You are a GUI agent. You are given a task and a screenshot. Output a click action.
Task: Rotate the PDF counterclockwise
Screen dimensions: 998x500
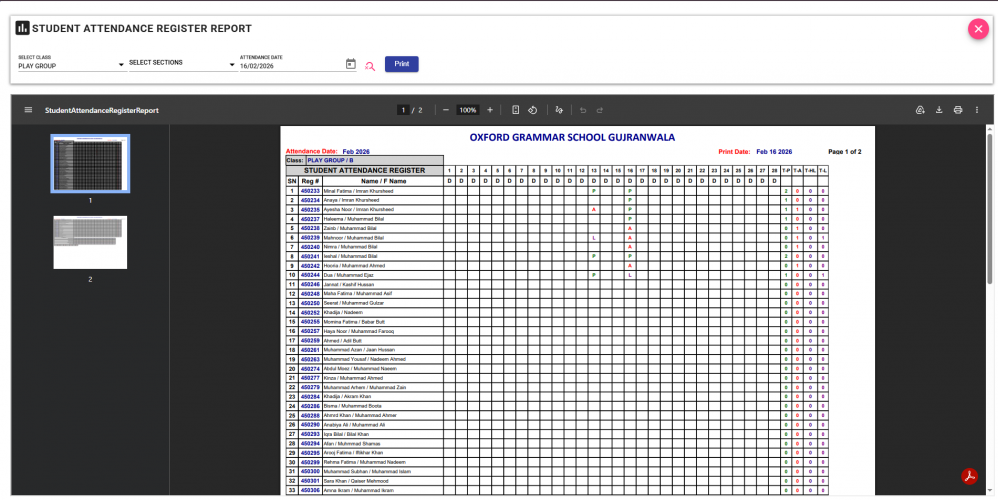pyautogui.click(x=533, y=110)
